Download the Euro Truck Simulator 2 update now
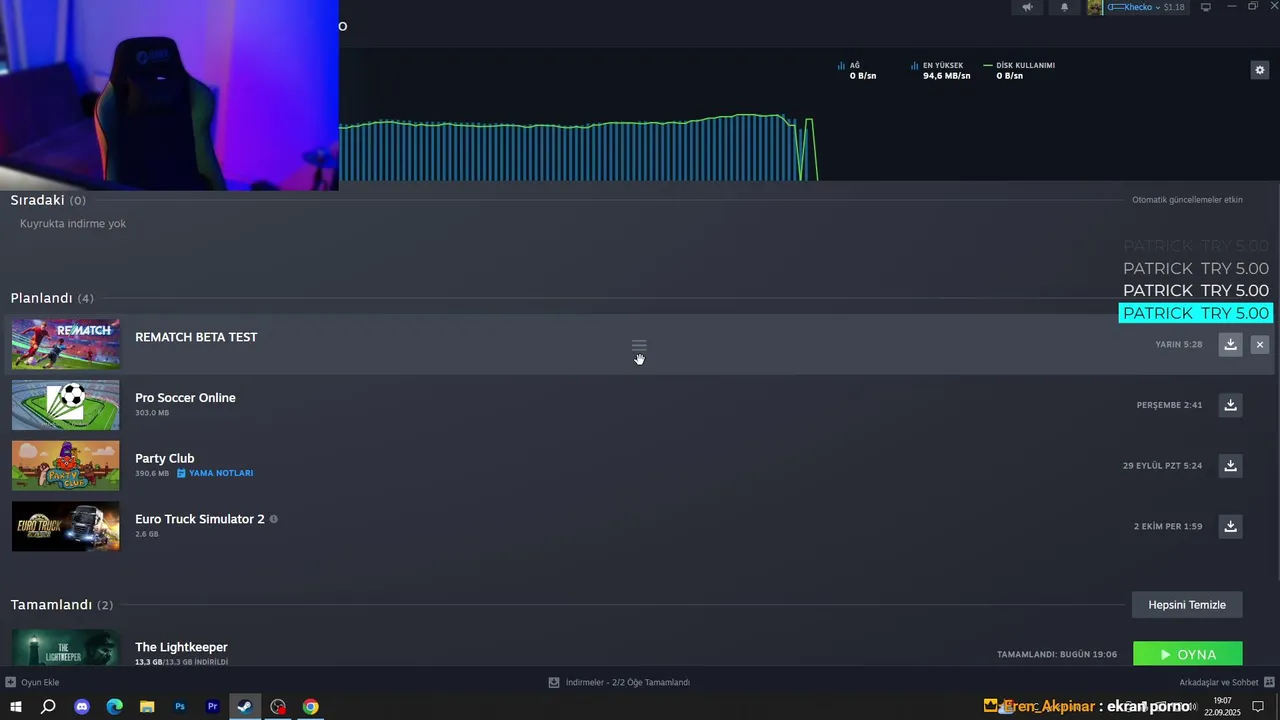Viewport: 1280px width, 720px height. (x=1230, y=526)
